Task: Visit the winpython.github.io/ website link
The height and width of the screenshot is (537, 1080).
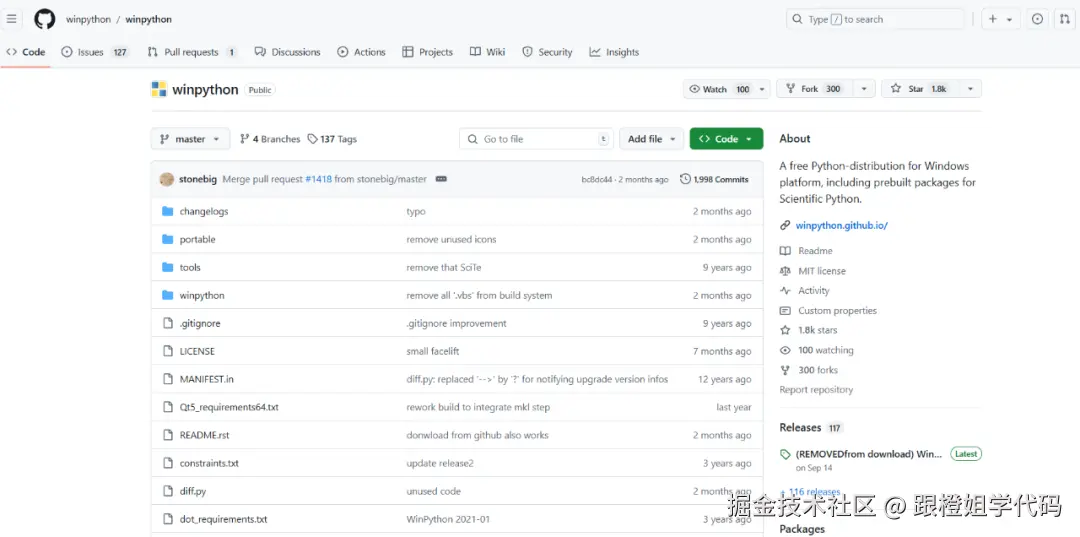Action: click(x=842, y=225)
